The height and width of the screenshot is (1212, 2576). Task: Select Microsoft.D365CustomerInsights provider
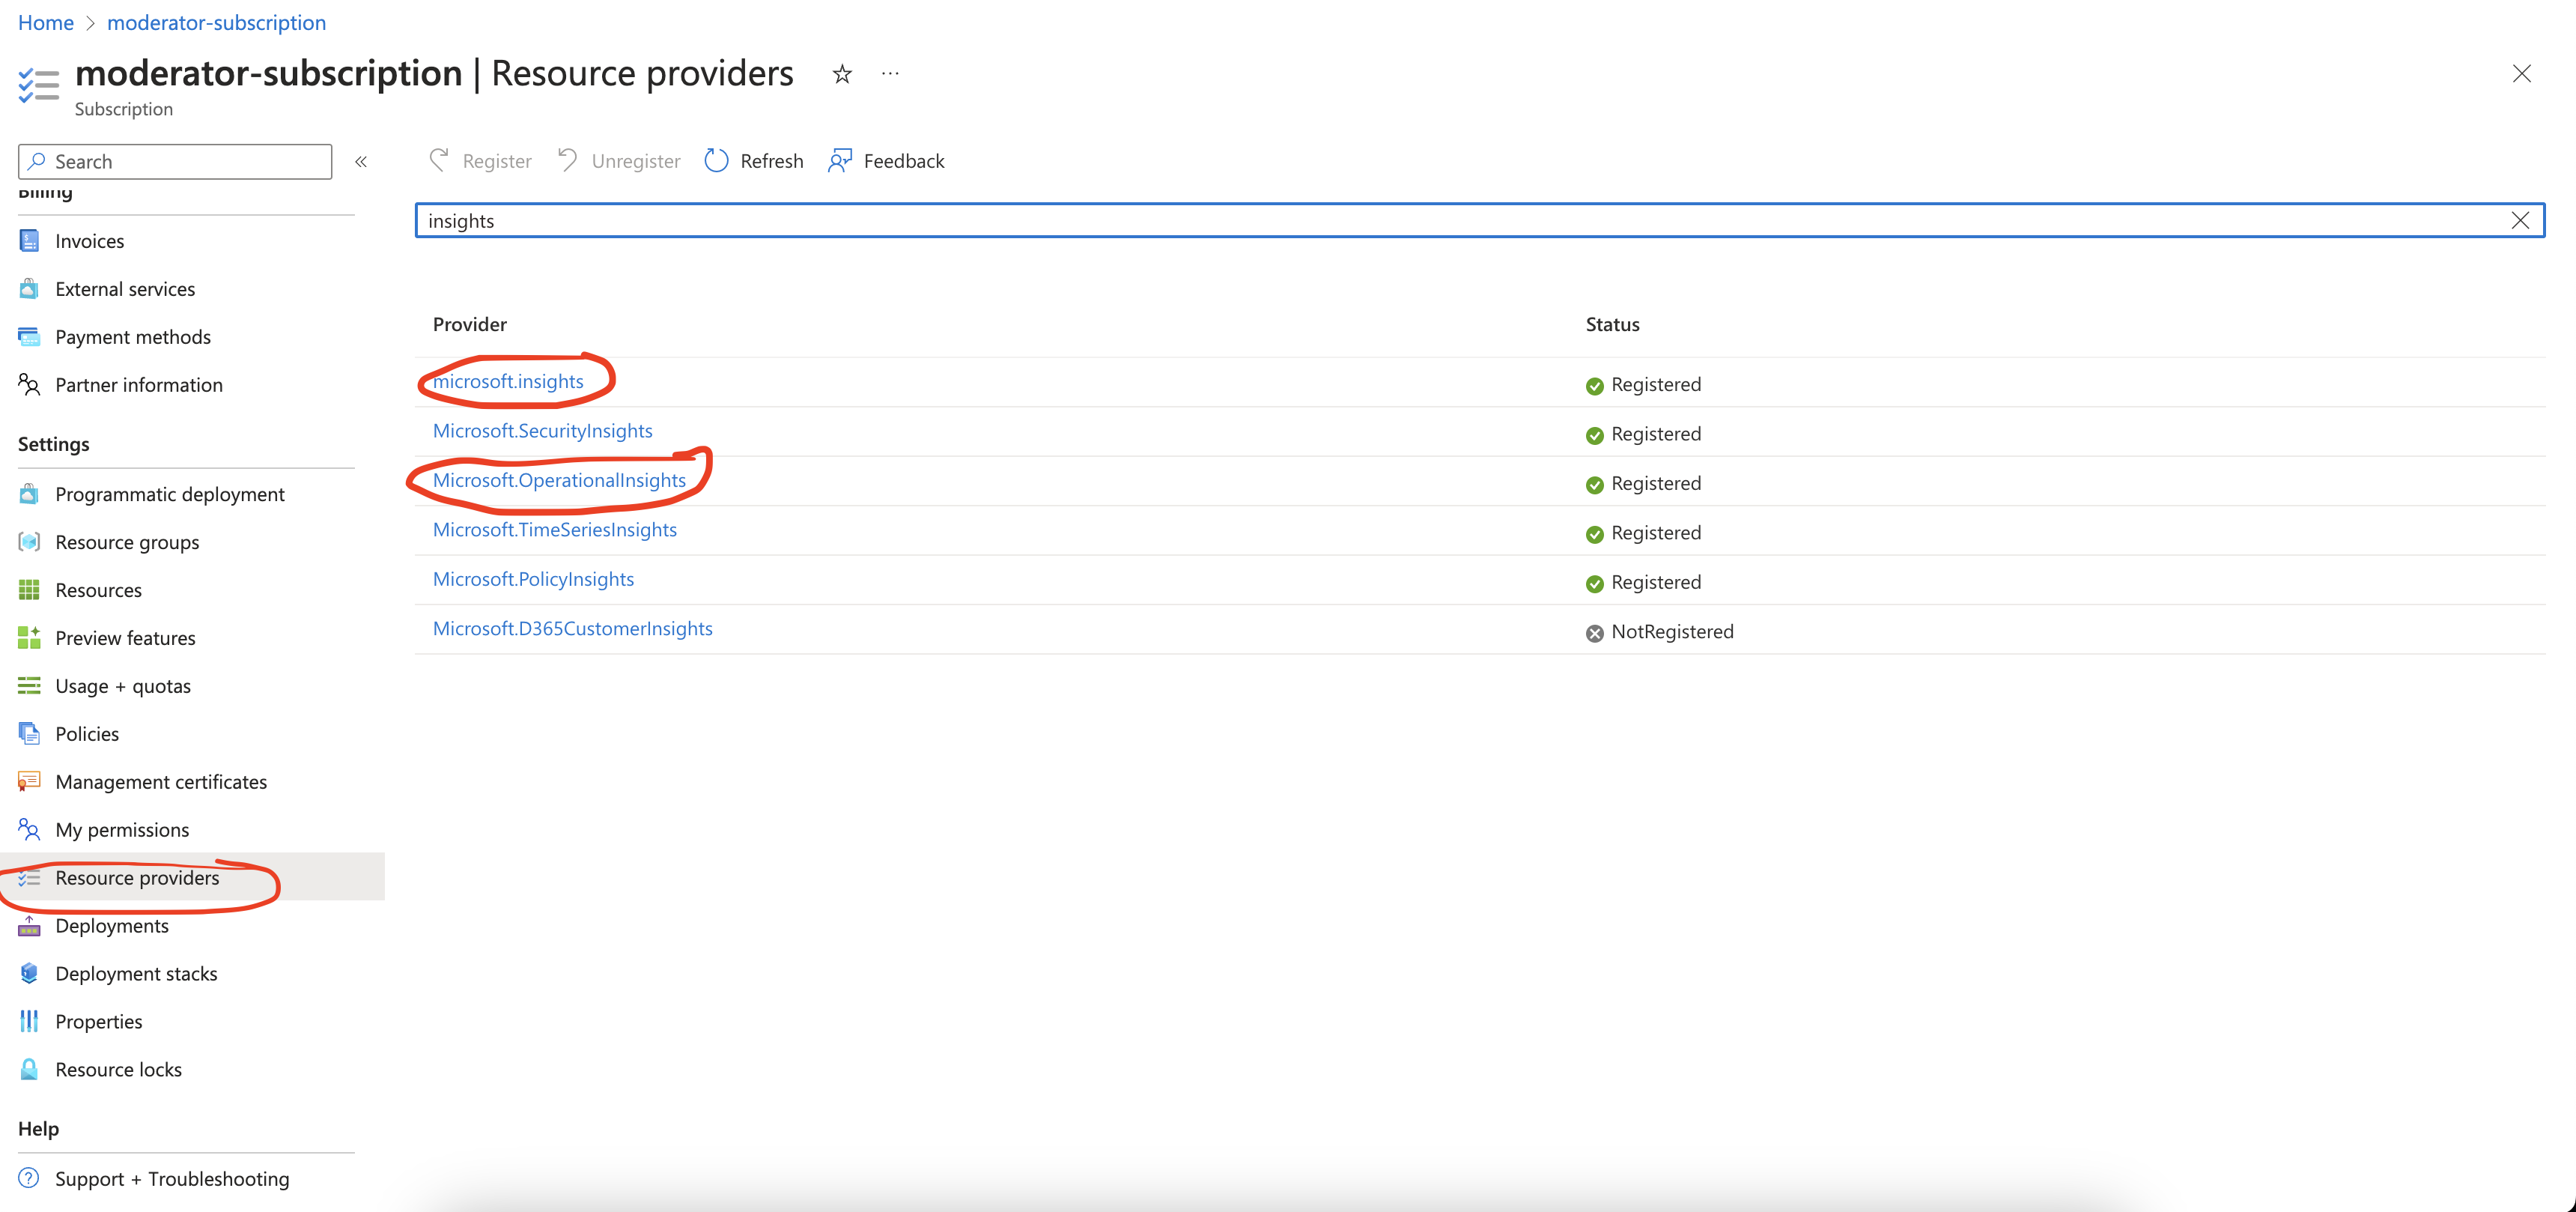[x=572, y=629]
